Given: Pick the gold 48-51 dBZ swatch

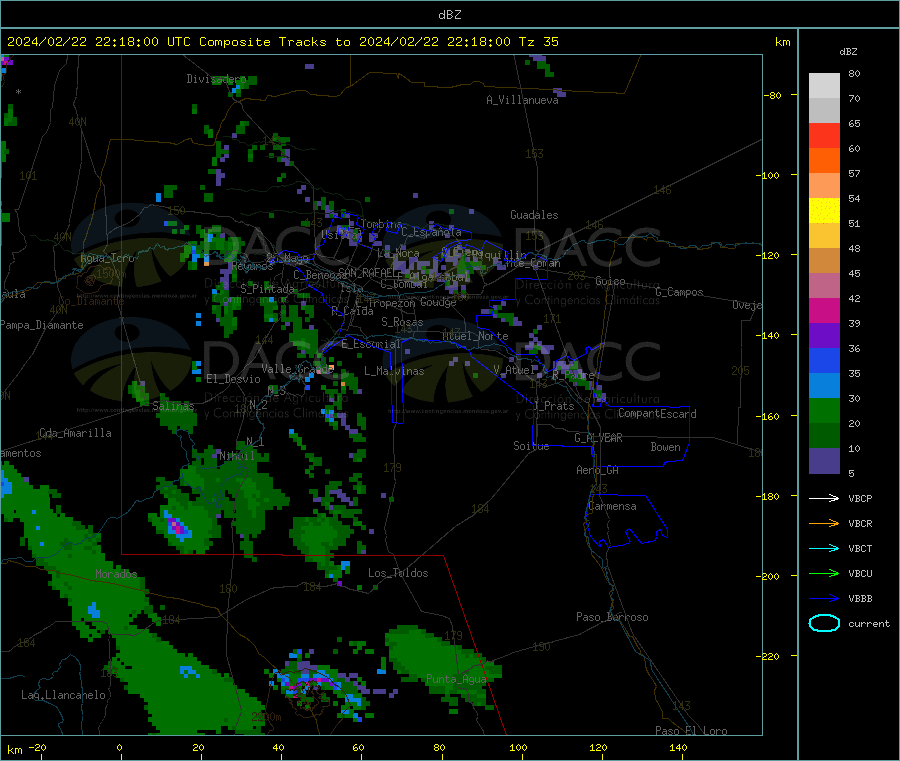Looking at the screenshot, I should pyautogui.click(x=824, y=236).
